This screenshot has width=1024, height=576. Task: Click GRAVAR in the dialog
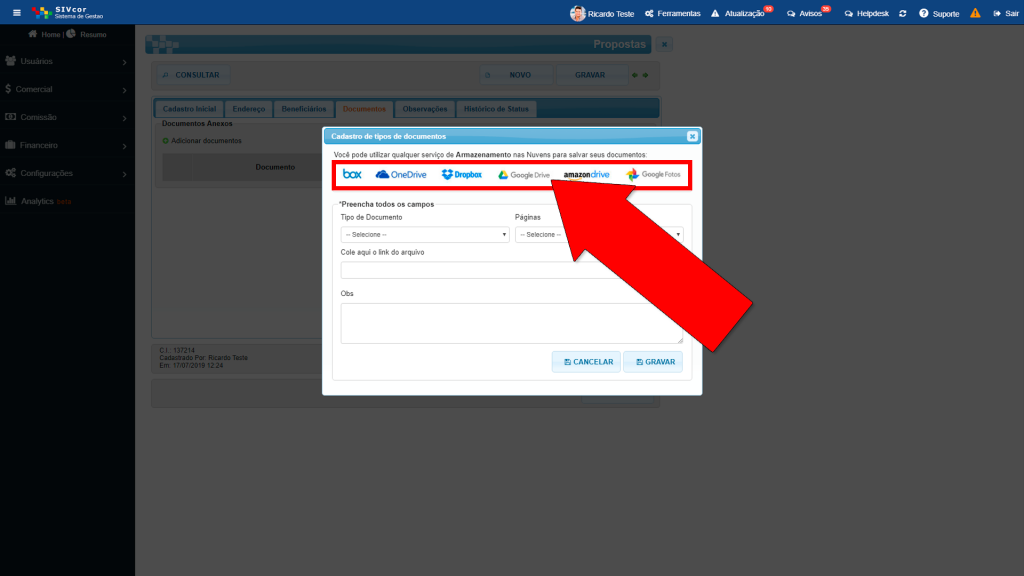653,362
